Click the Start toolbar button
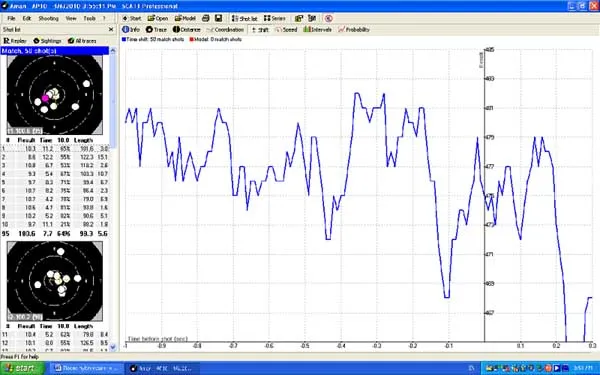 coord(132,18)
